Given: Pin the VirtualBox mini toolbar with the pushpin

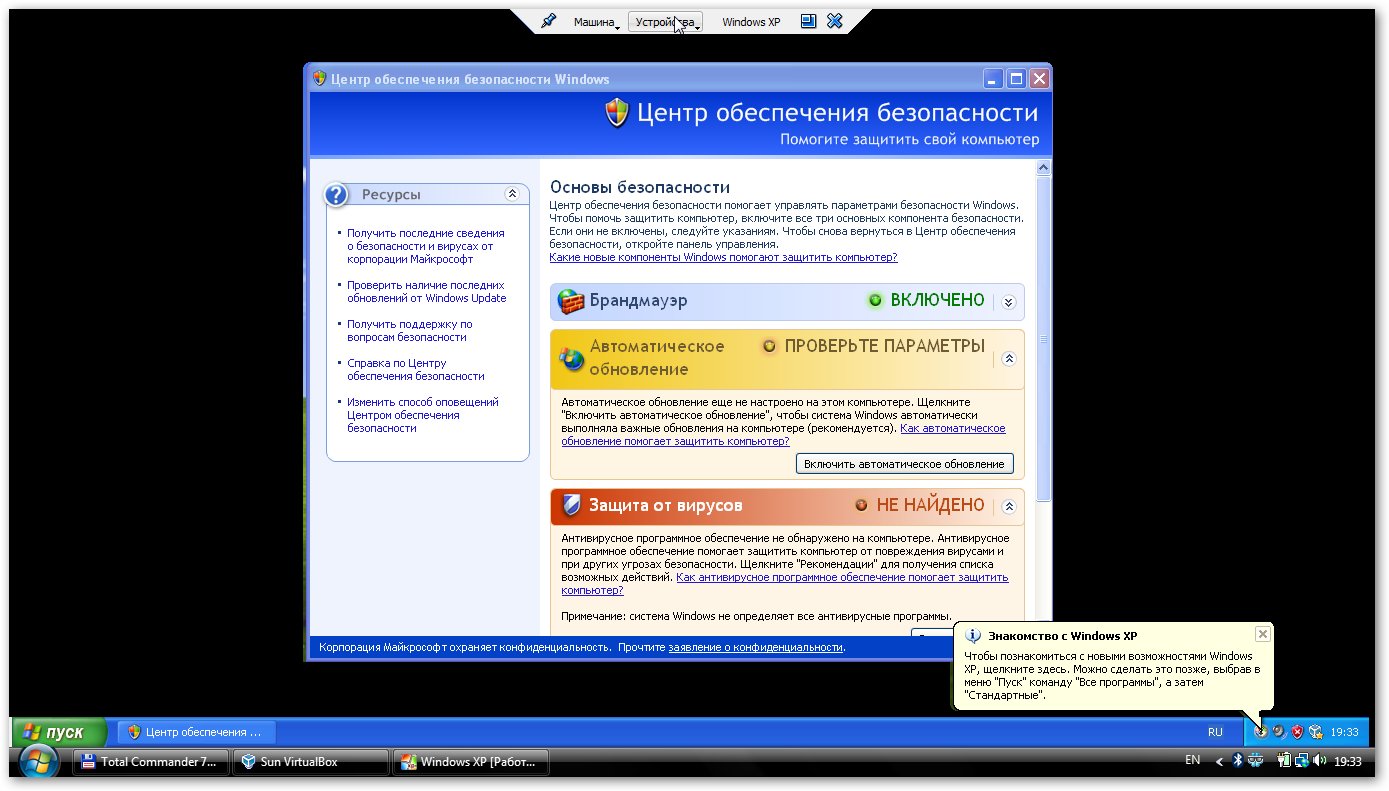Looking at the screenshot, I should [x=548, y=21].
